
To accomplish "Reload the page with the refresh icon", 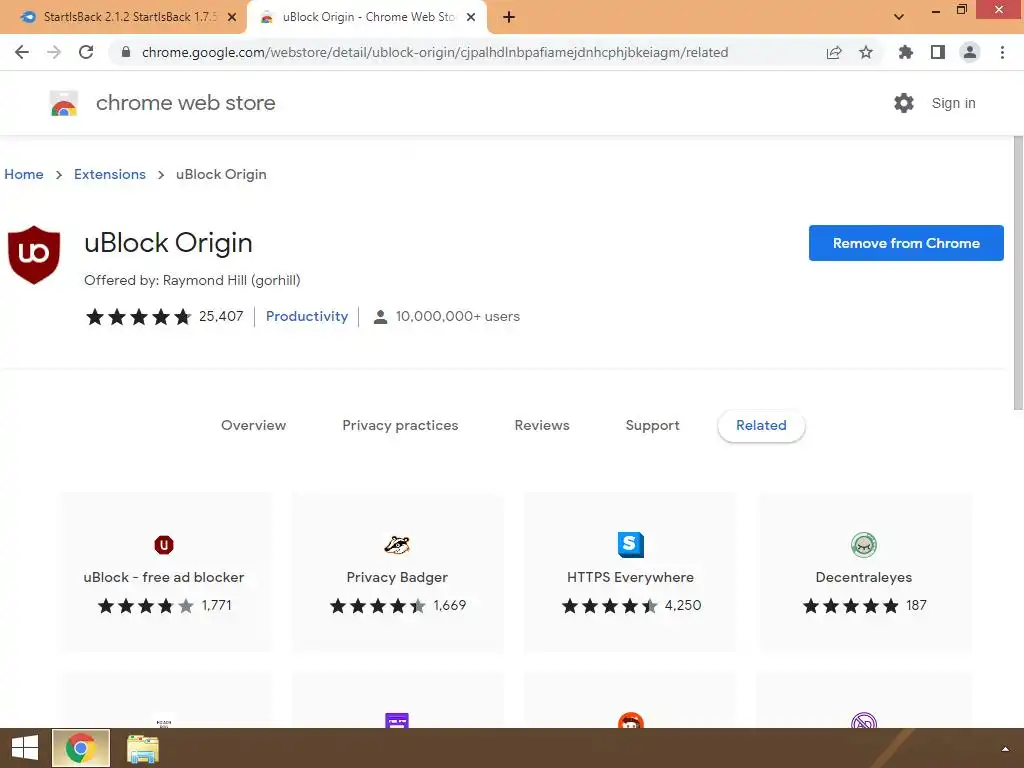I will pos(86,52).
